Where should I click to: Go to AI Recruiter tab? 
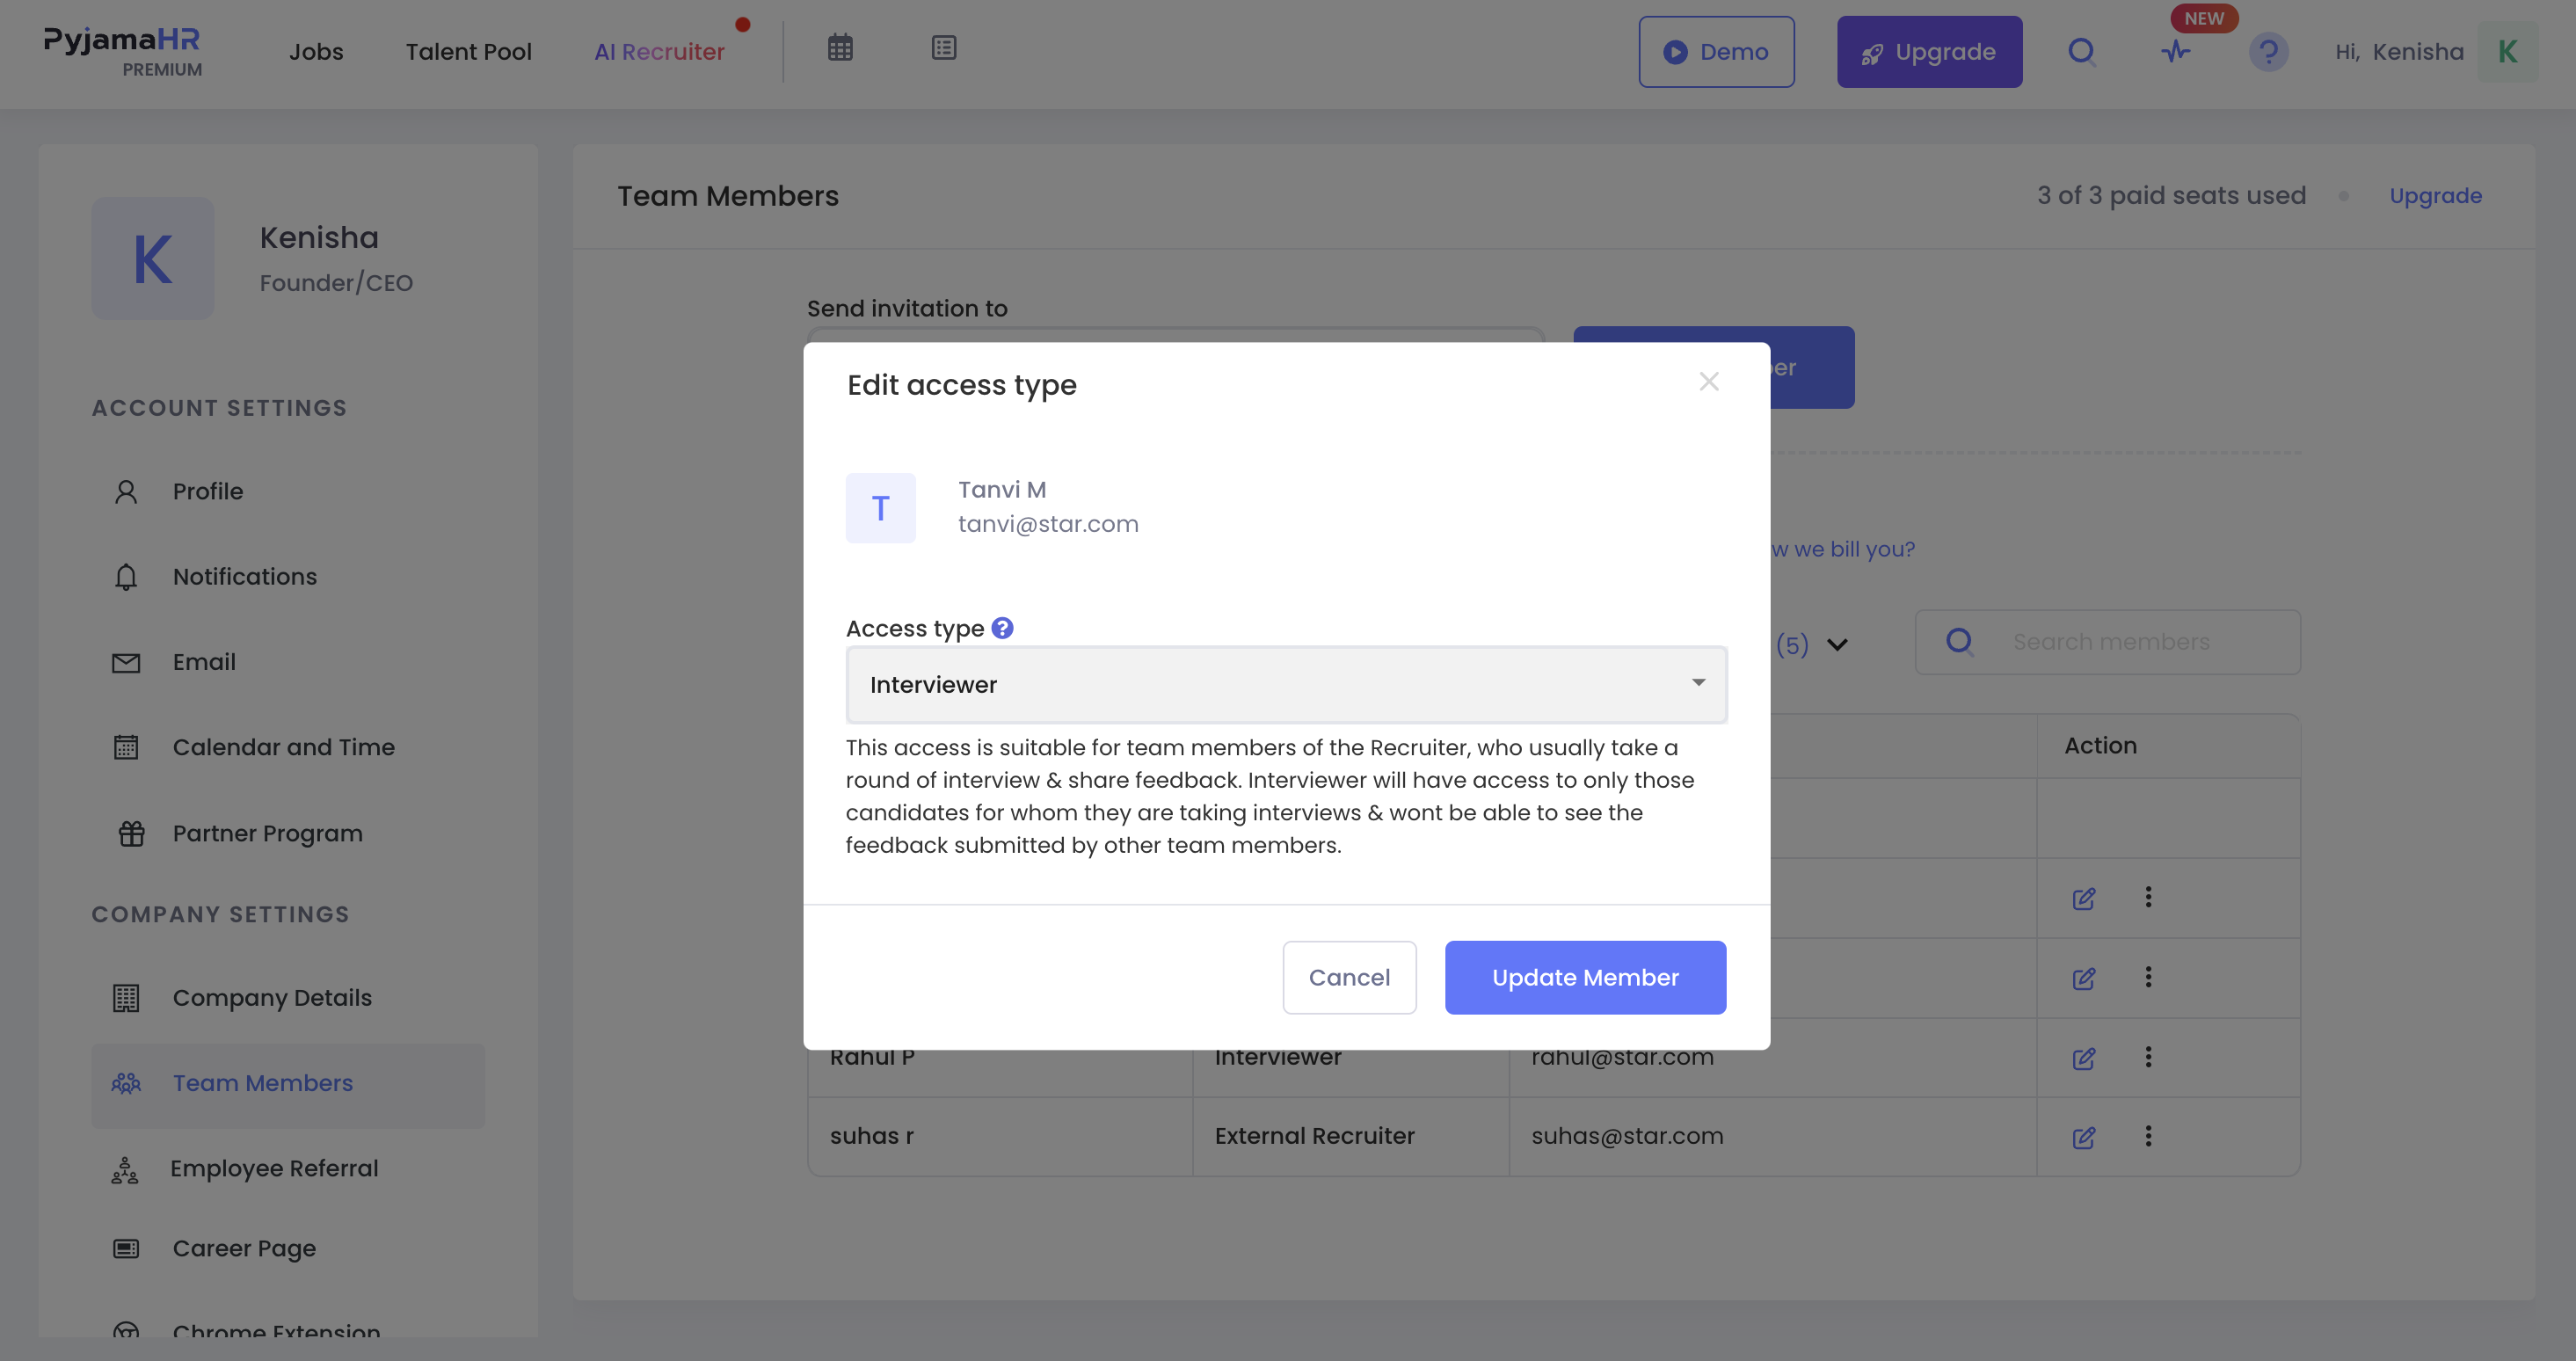[659, 52]
